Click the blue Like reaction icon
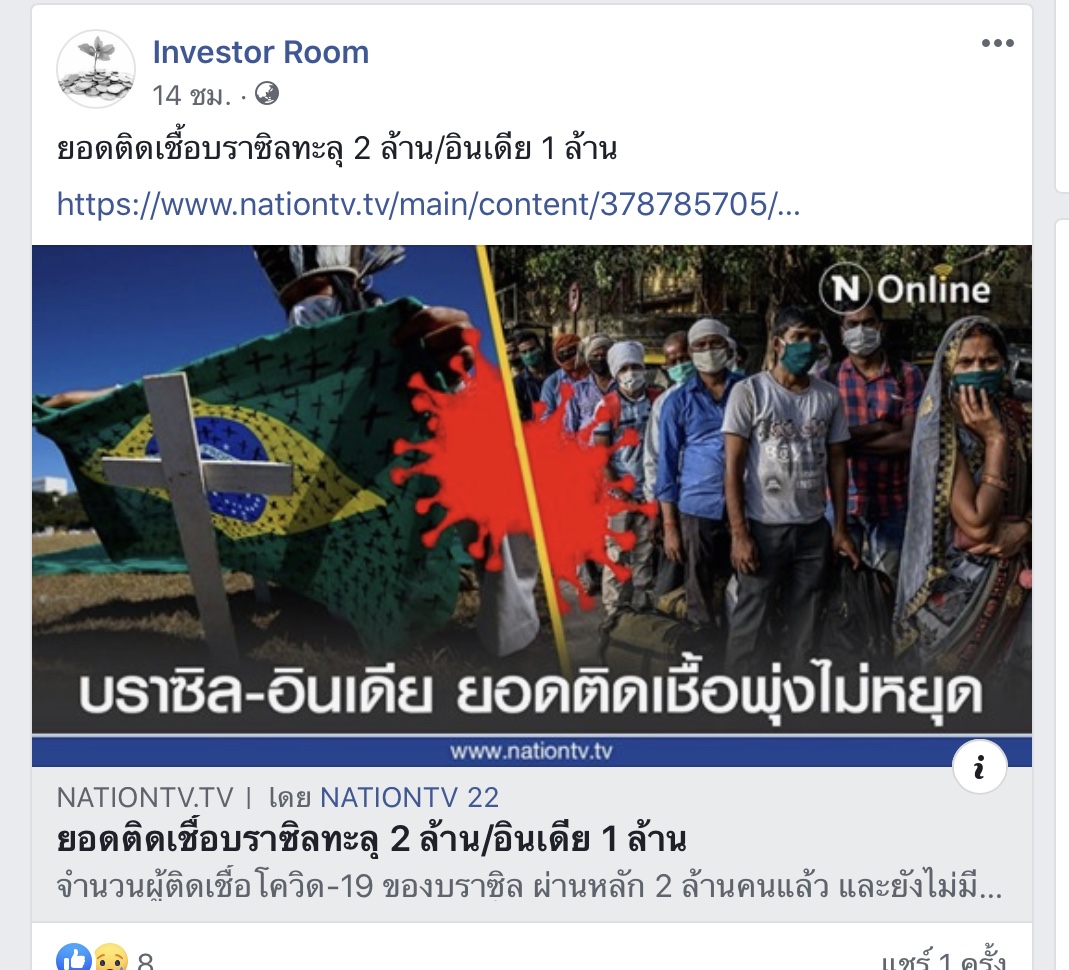The width and height of the screenshot is (1069, 970). pyautogui.click(x=73, y=957)
